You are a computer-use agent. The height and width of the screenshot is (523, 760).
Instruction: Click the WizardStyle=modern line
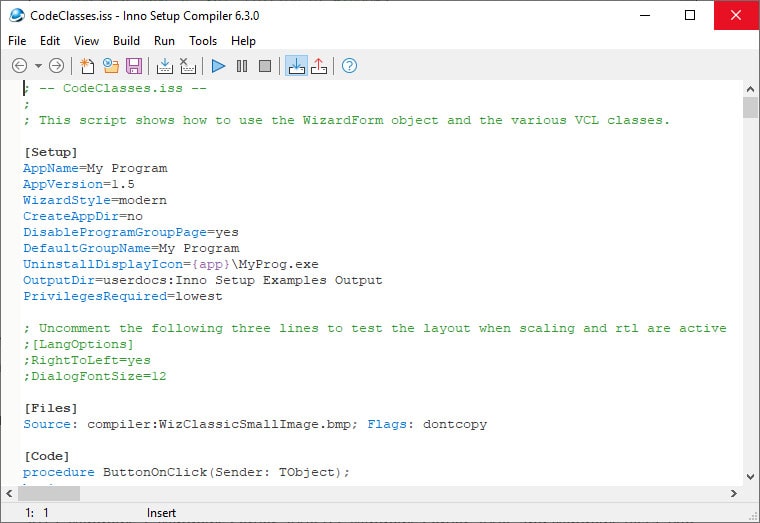pos(95,200)
